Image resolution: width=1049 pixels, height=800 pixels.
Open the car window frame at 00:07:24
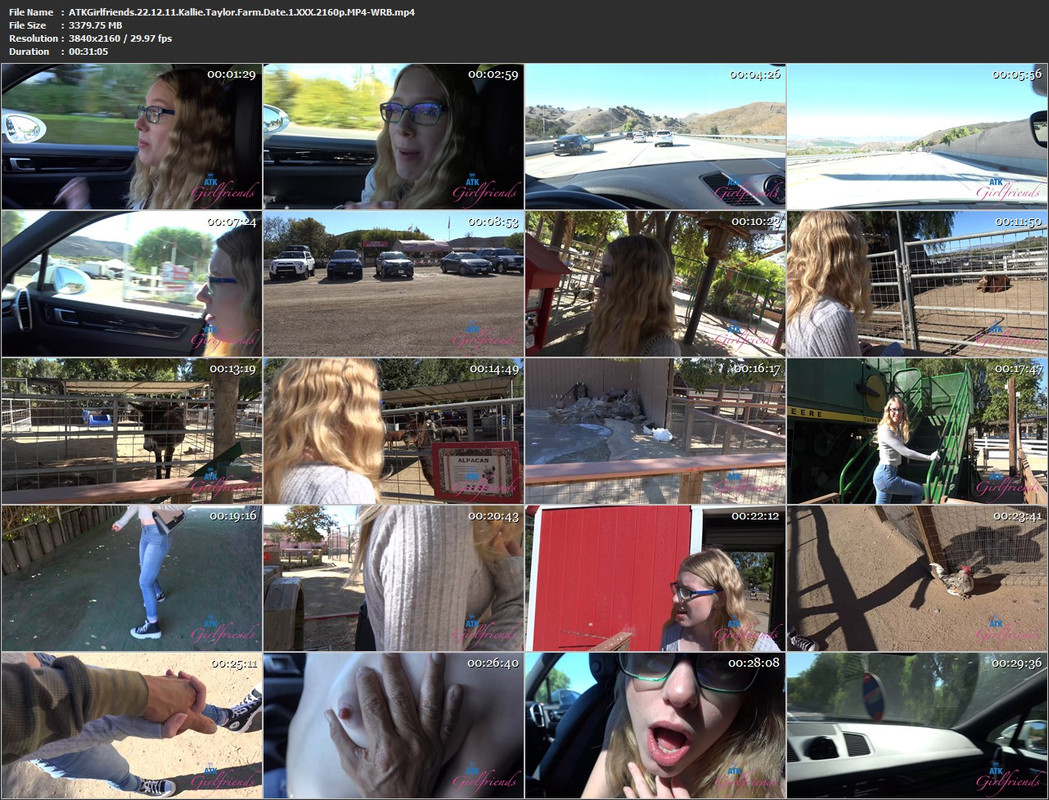click(132, 284)
